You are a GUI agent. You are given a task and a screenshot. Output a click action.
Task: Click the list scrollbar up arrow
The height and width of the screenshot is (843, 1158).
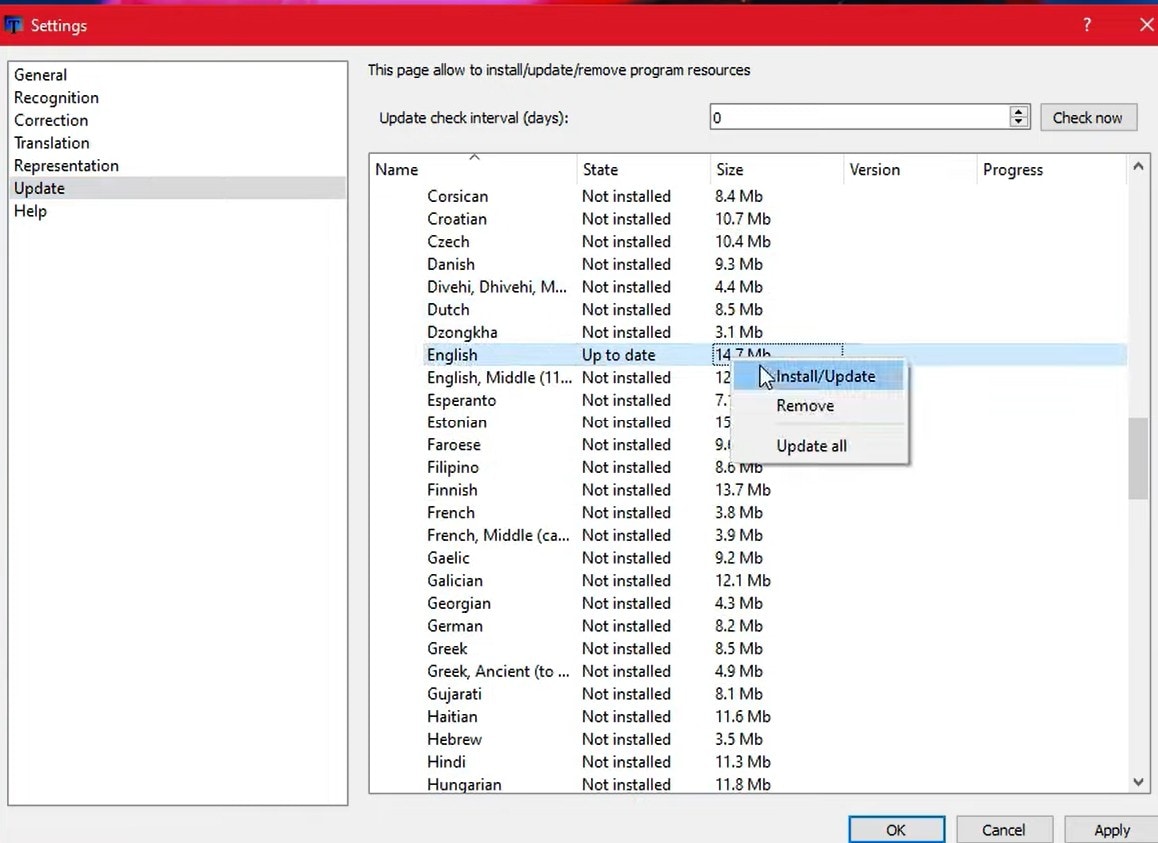click(1138, 166)
